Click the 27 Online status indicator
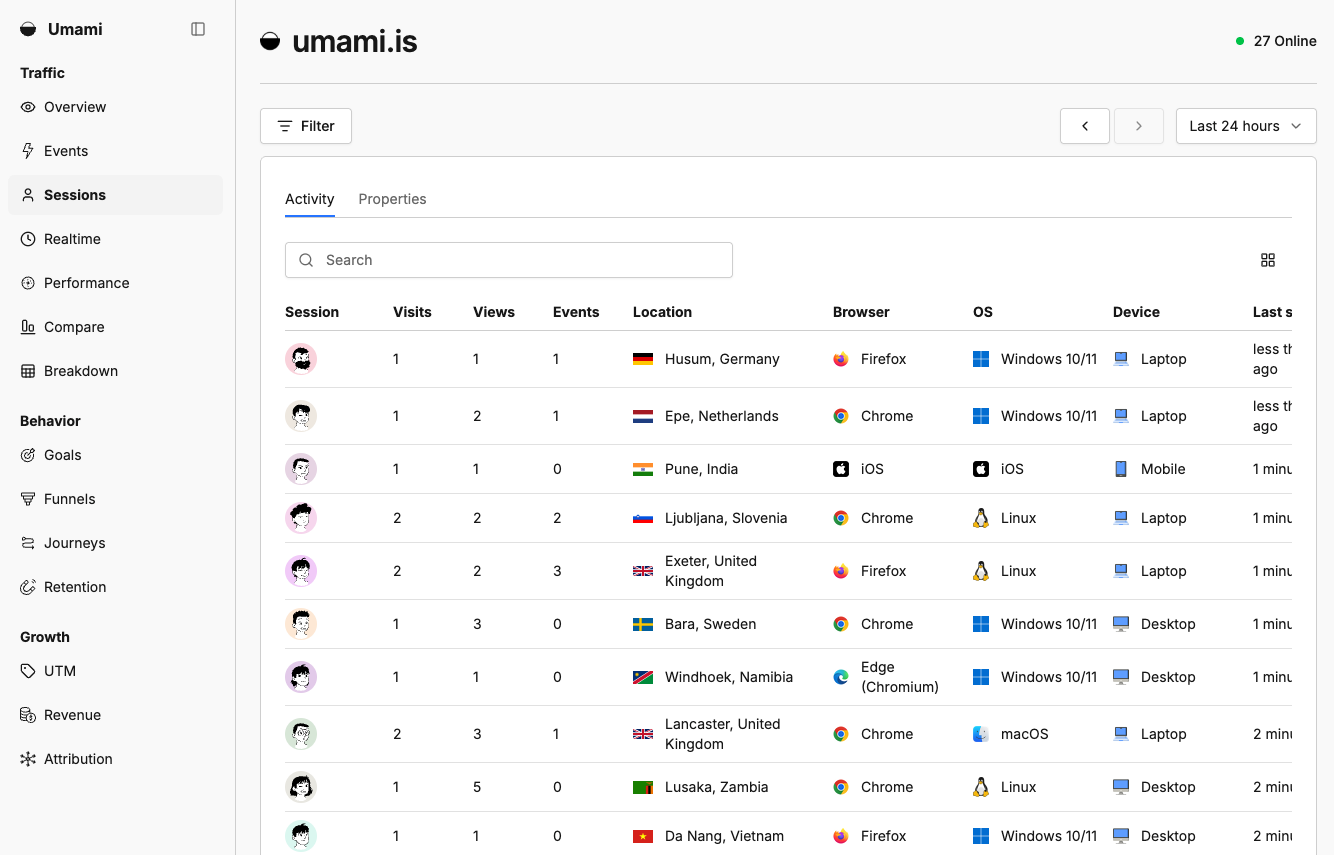 coord(1276,41)
